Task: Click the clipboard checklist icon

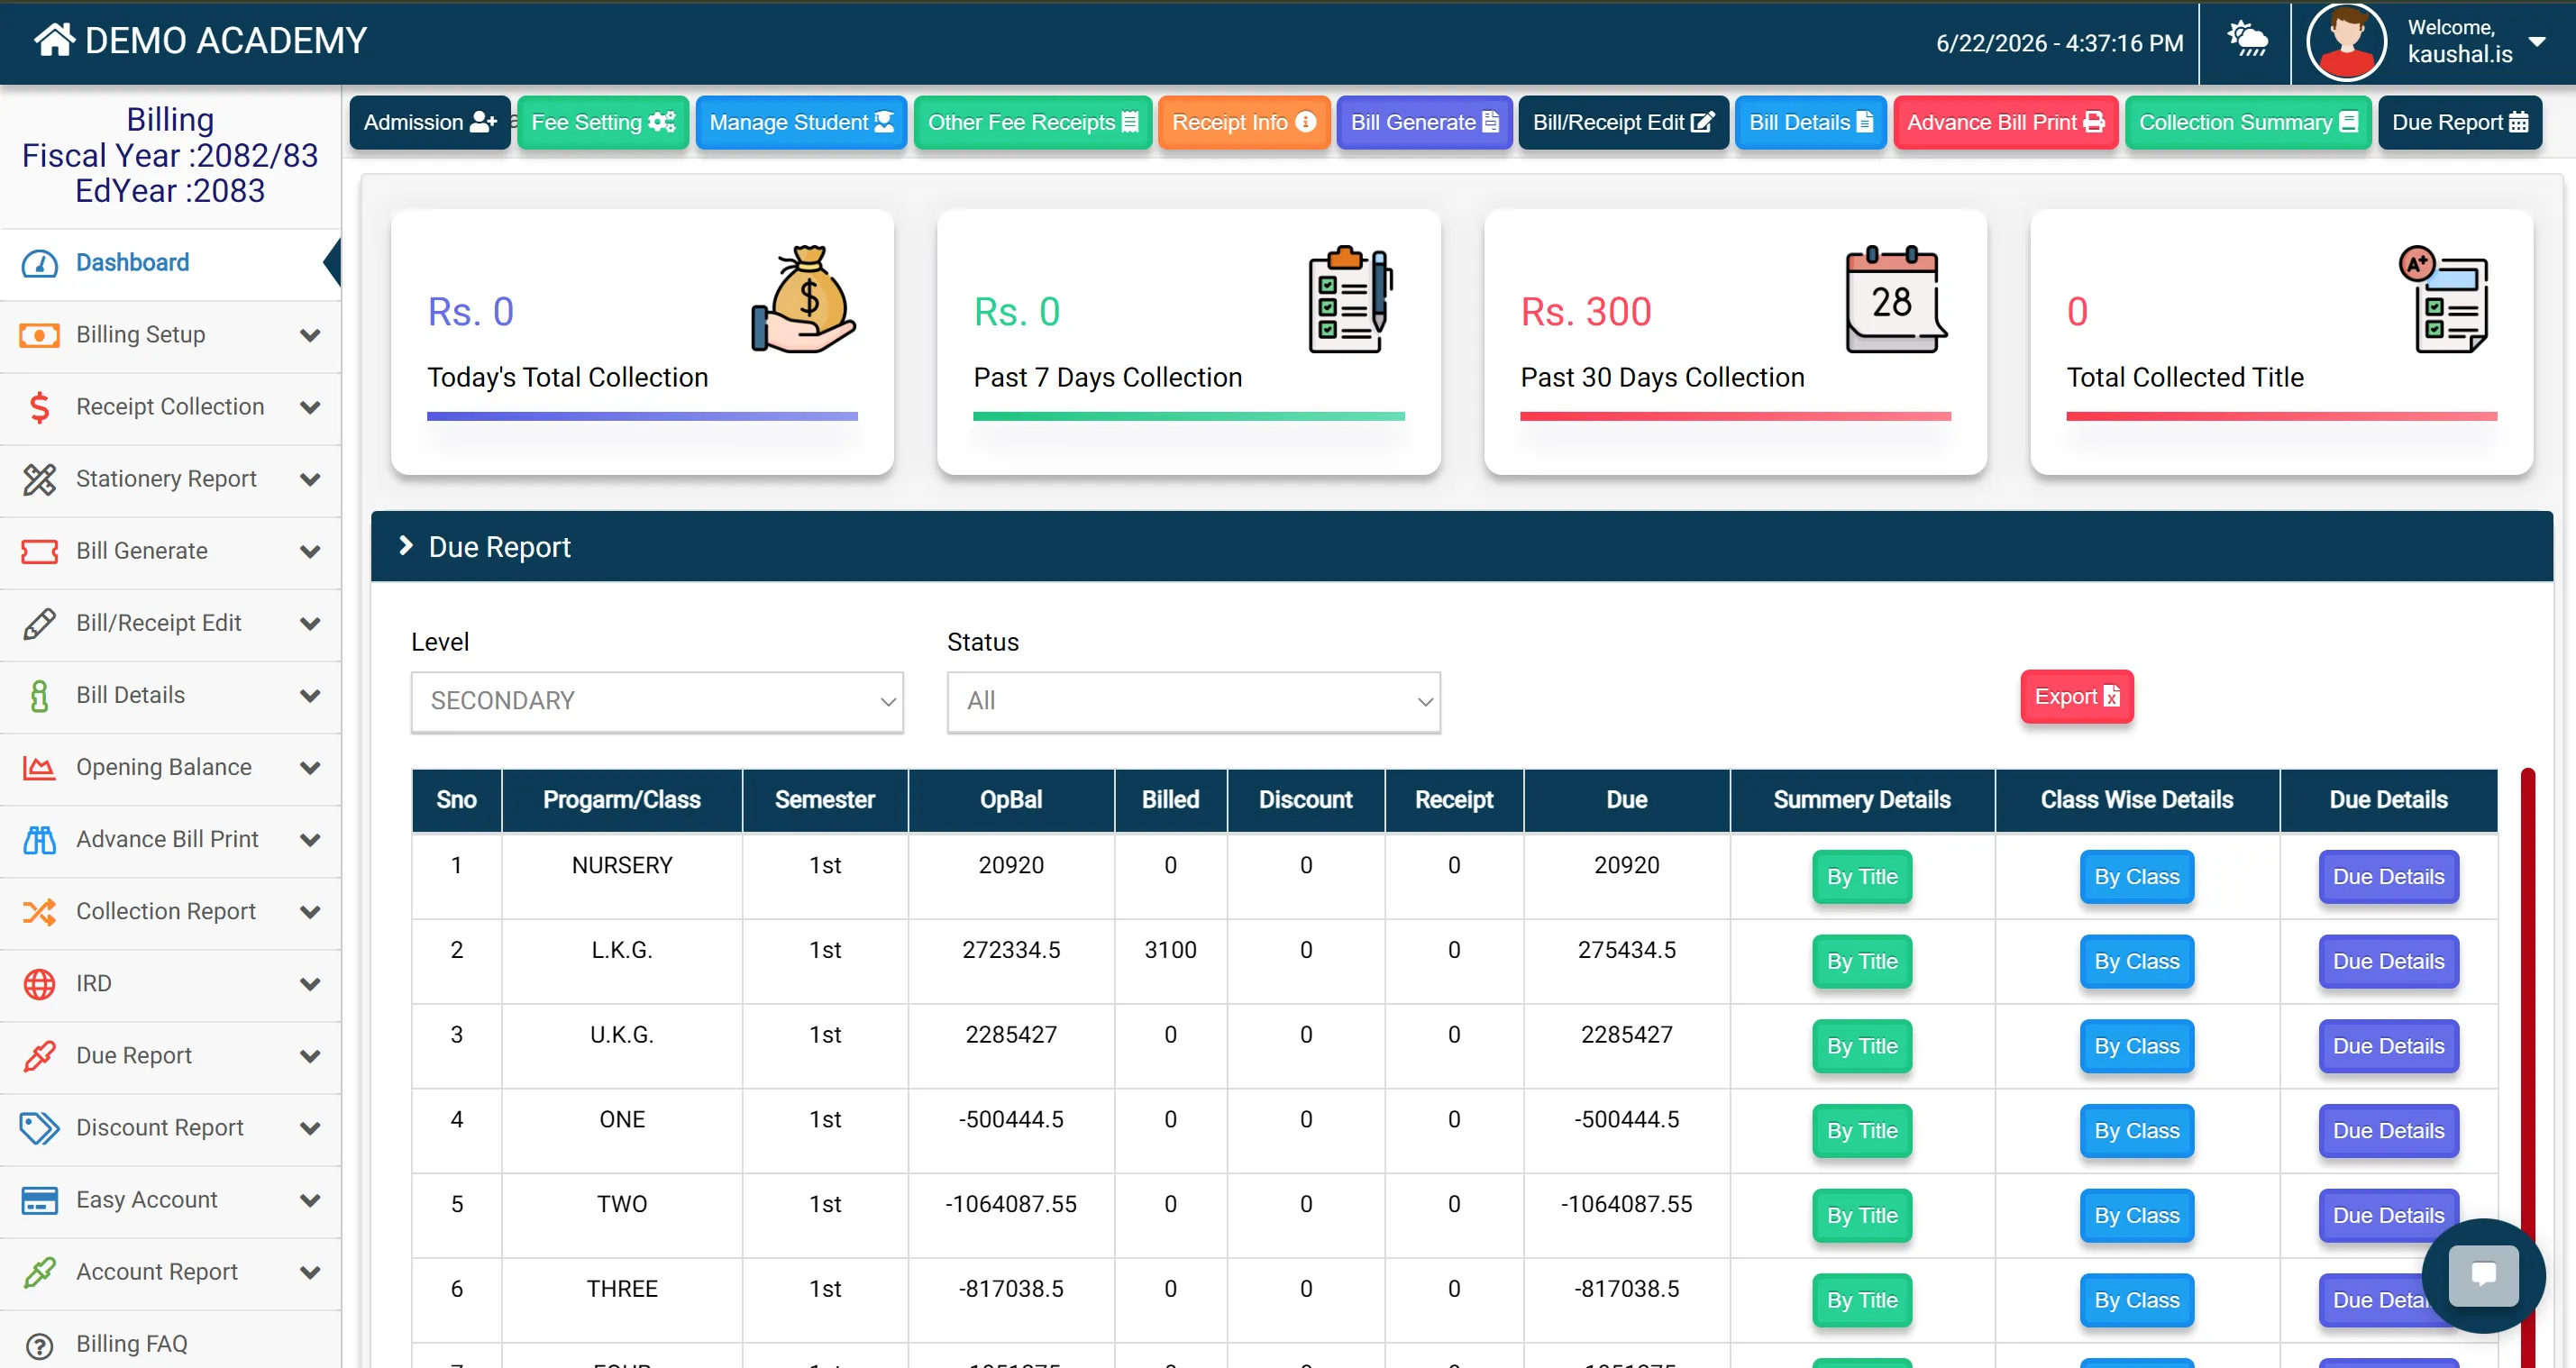Action: 1350,299
